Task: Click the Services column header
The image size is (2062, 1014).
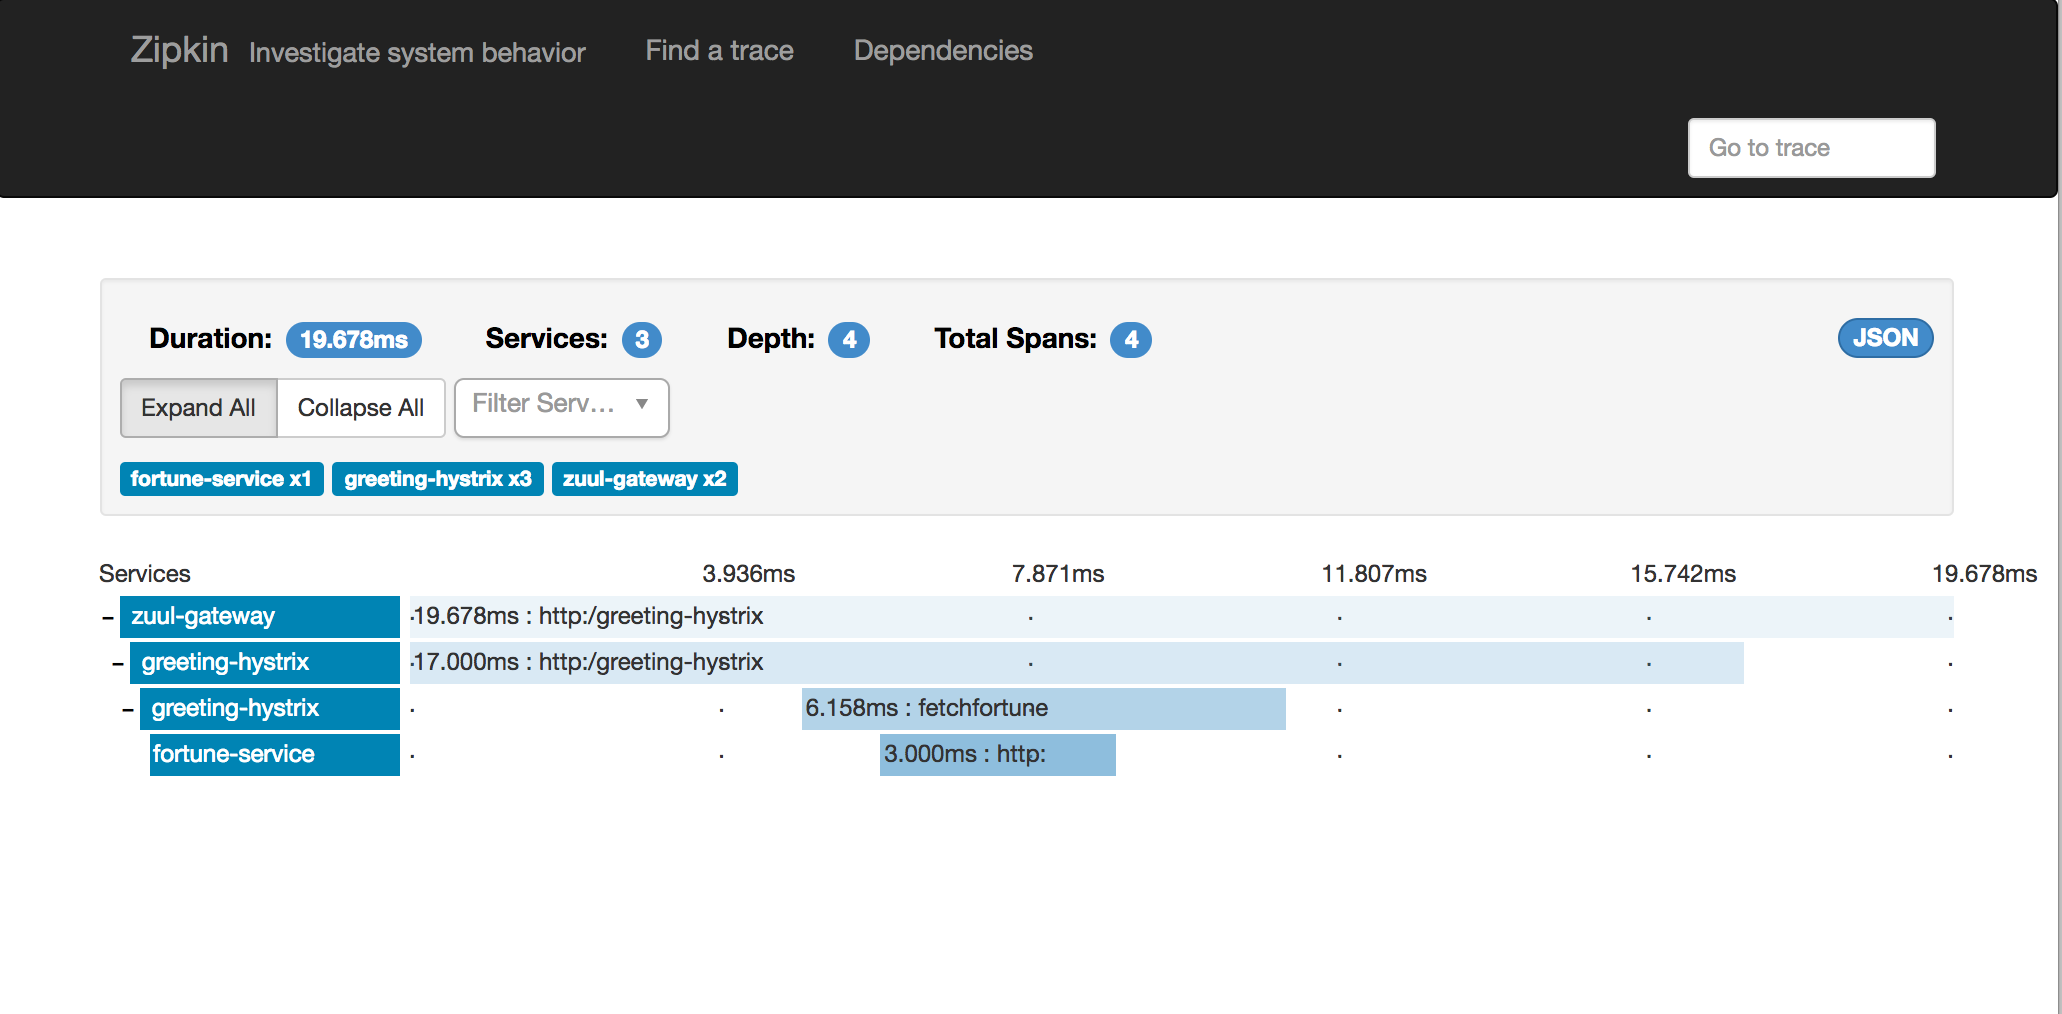Action: pos(145,574)
